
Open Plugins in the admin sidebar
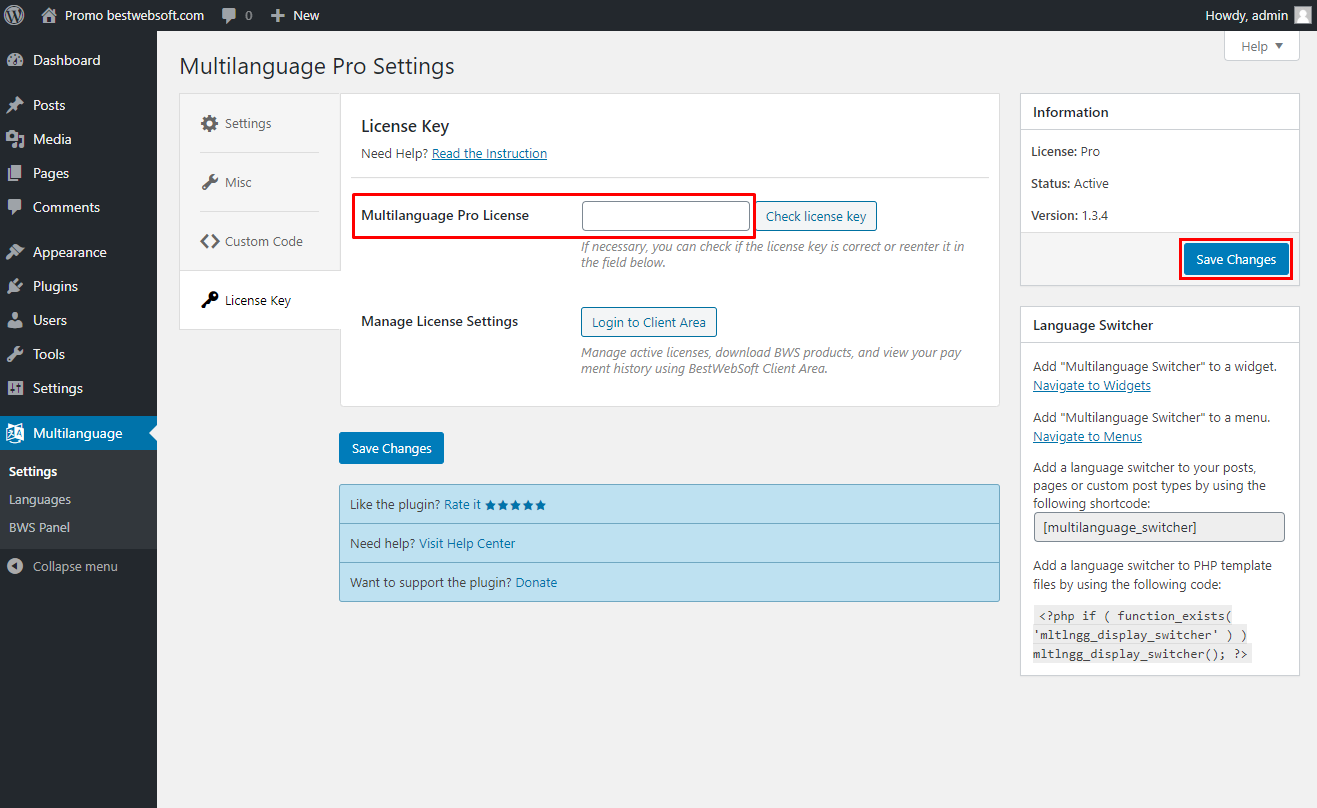pyautogui.click(x=78, y=286)
